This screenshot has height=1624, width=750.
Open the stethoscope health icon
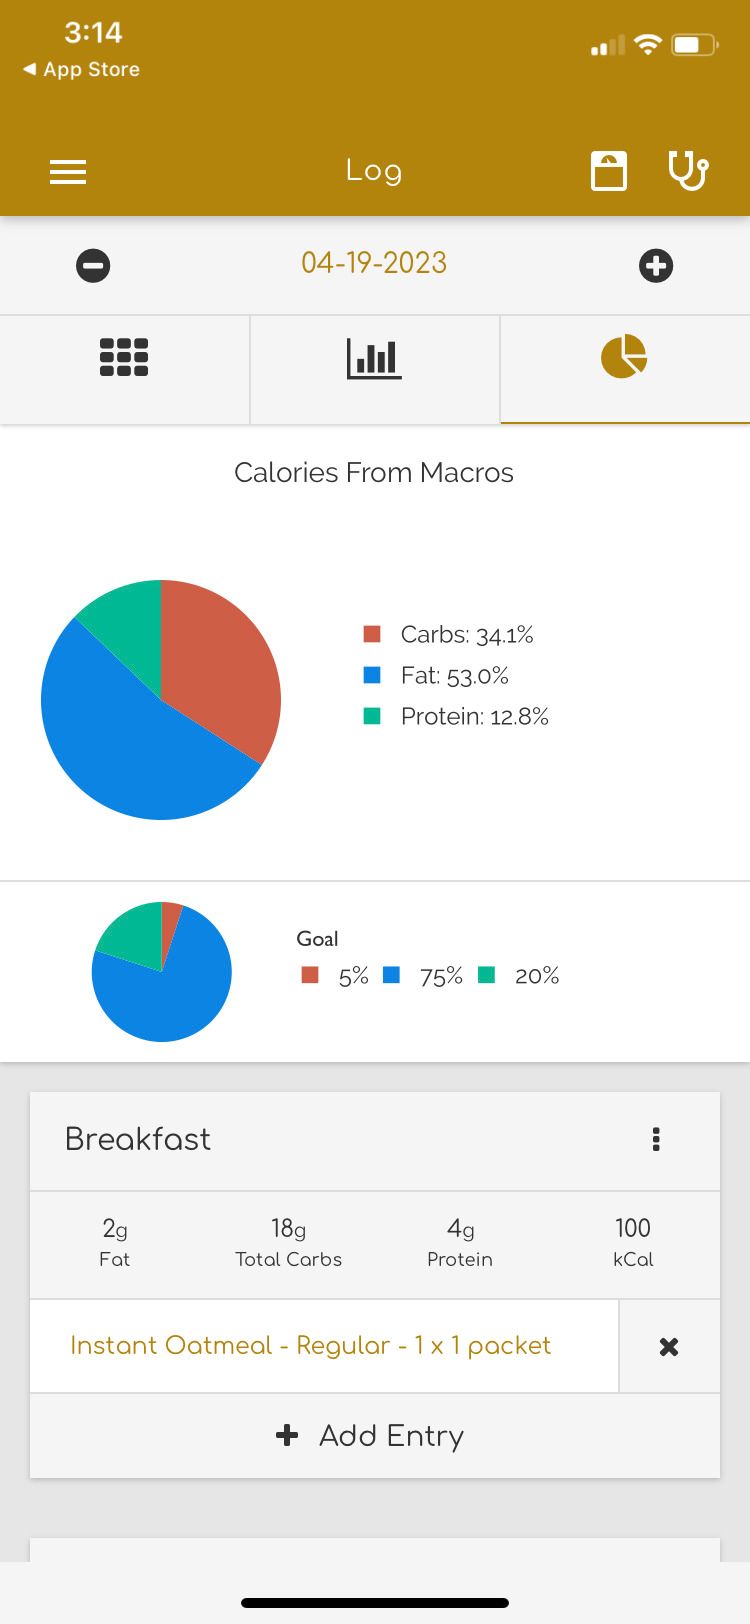tap(688, 171)
